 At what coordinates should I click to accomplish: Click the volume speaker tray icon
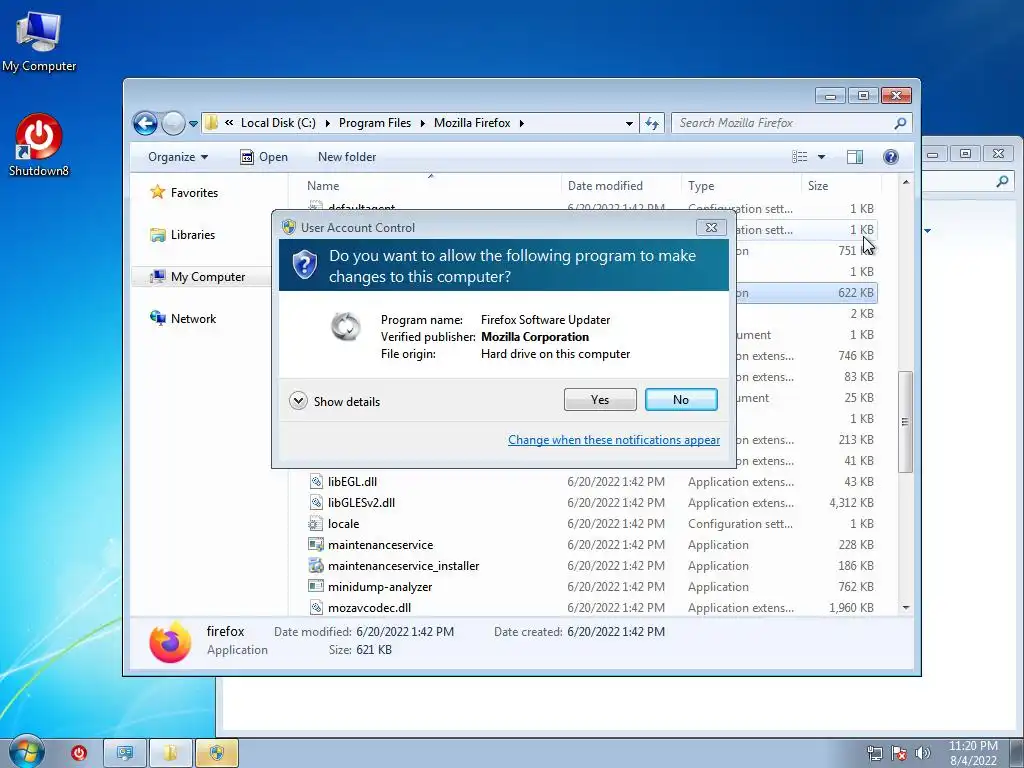point(922,753)
